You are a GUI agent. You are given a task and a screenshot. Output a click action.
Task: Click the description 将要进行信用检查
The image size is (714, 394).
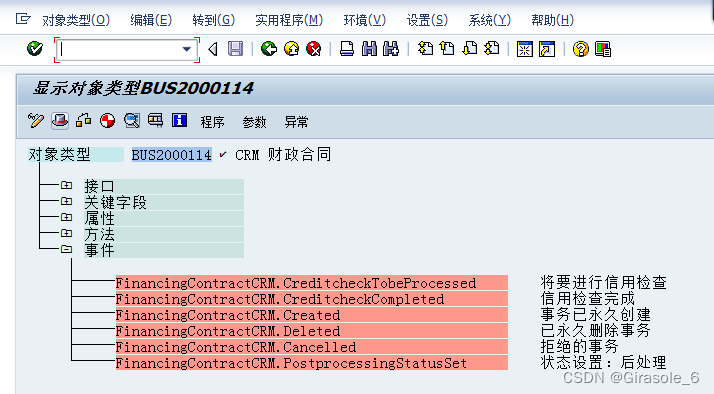click(603, 282)
